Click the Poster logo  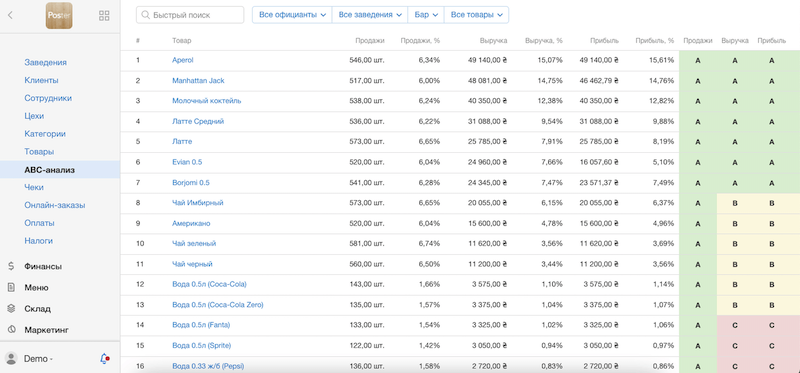[59, 15]
